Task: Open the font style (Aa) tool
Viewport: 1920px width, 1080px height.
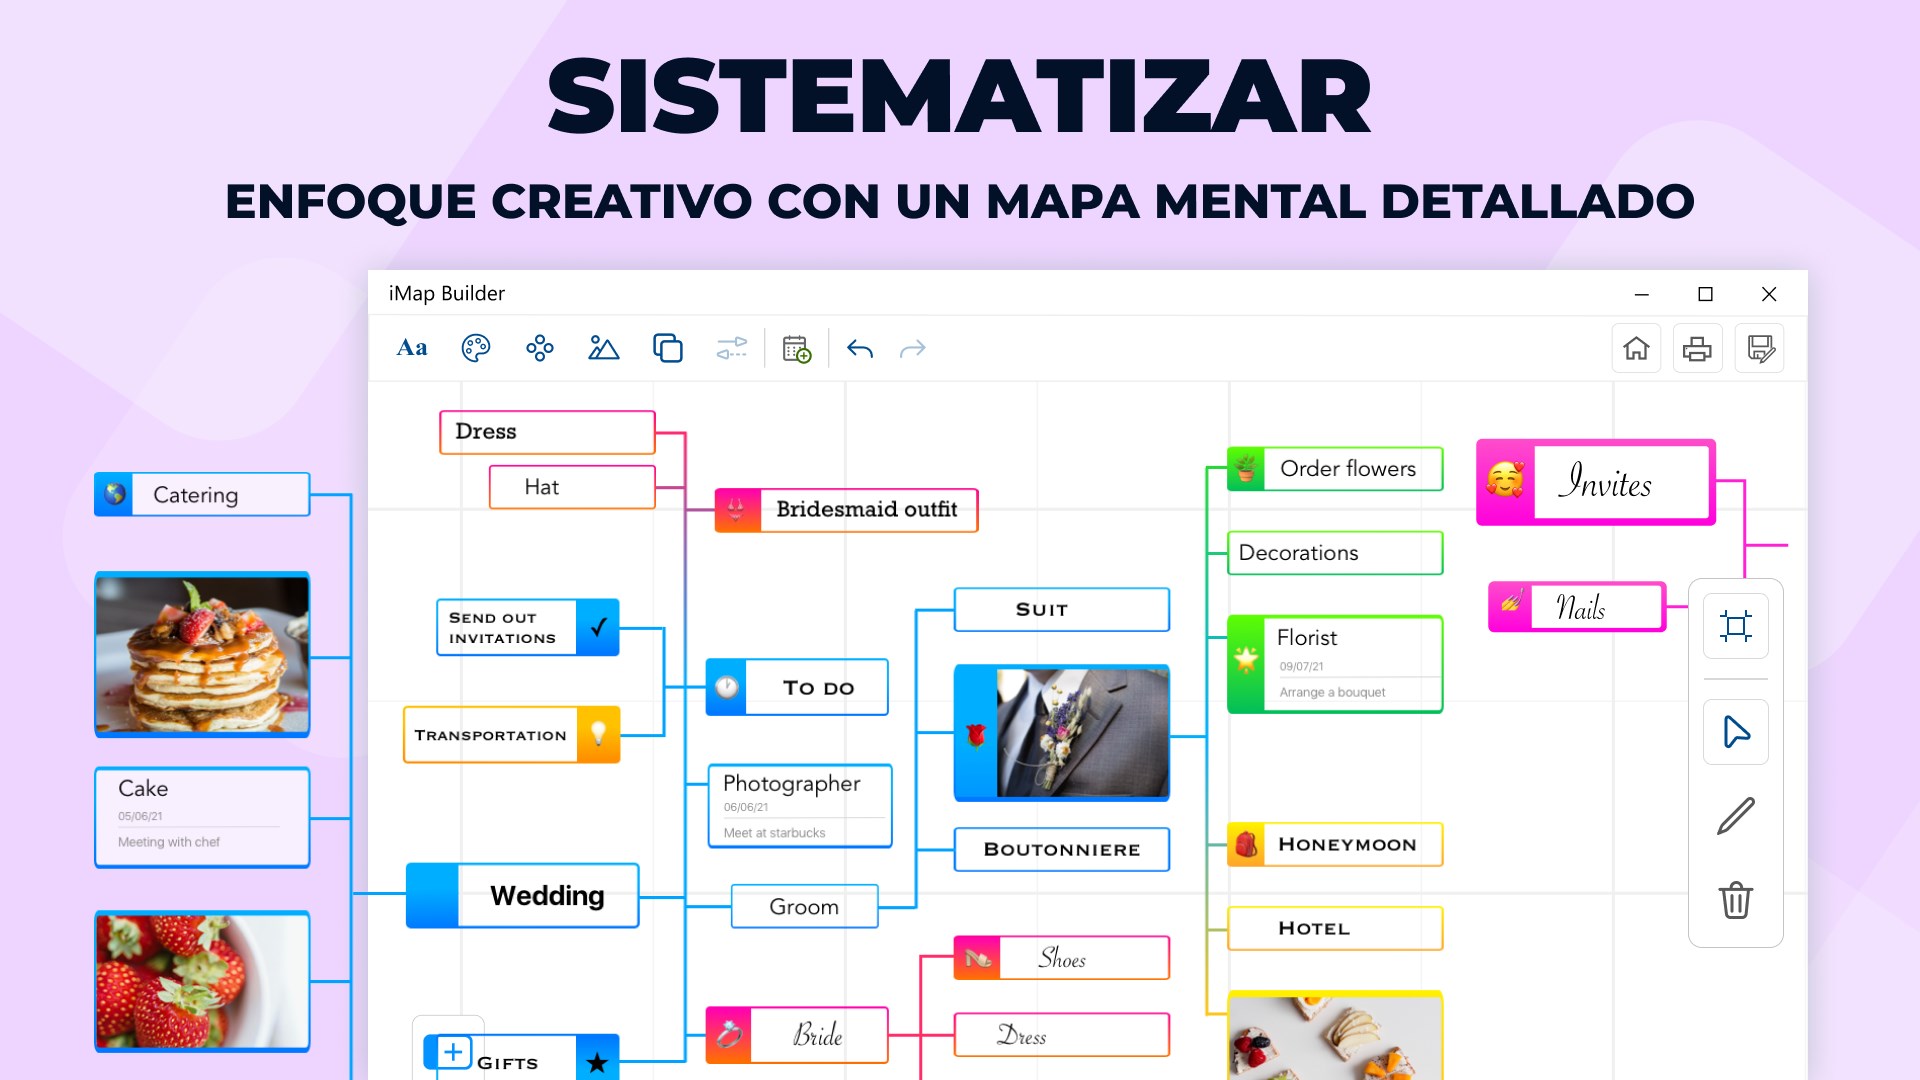Action: tap(412, 348)
